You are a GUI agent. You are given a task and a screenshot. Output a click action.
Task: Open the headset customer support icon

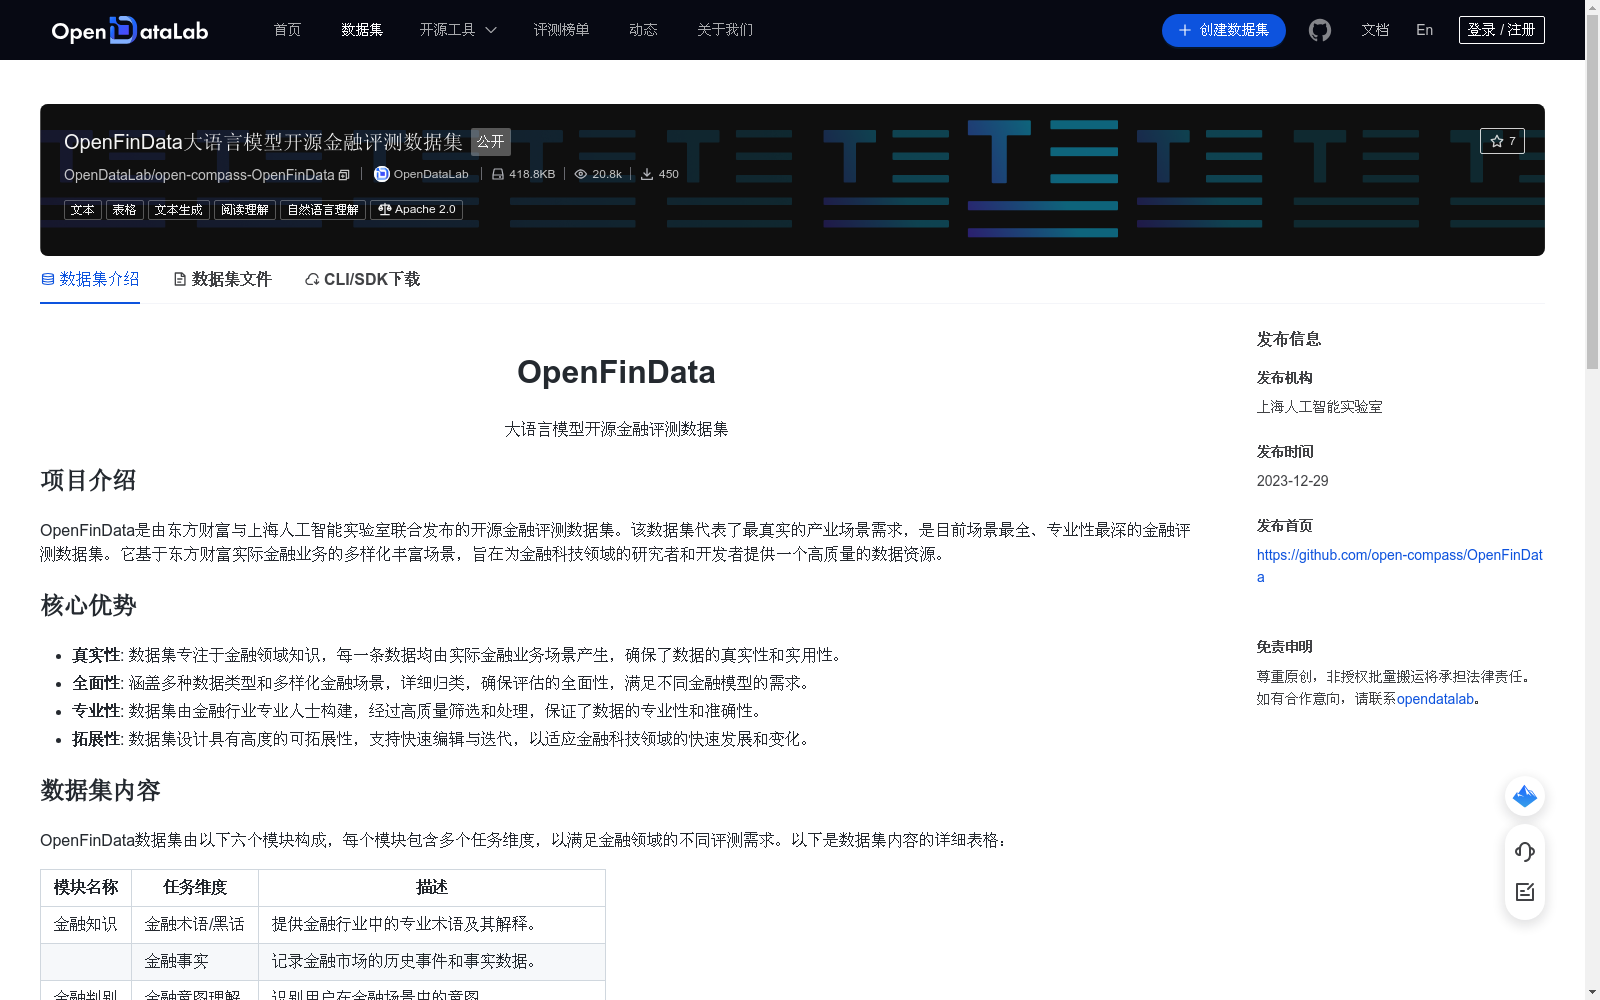[x=1525, y=852]
